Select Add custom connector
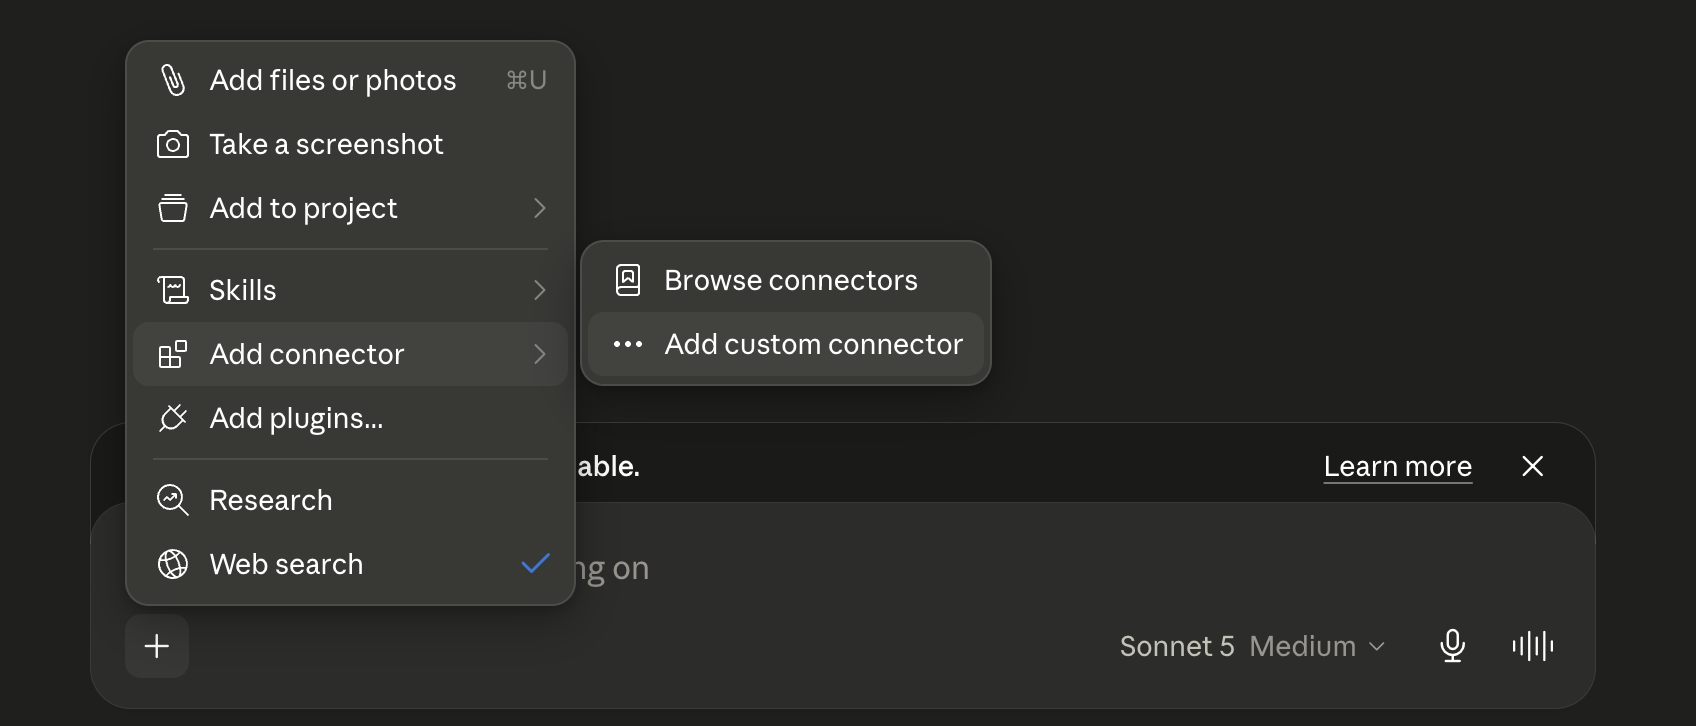Image resolution: width=1696 pixels, height=726 pixels. 786,344
